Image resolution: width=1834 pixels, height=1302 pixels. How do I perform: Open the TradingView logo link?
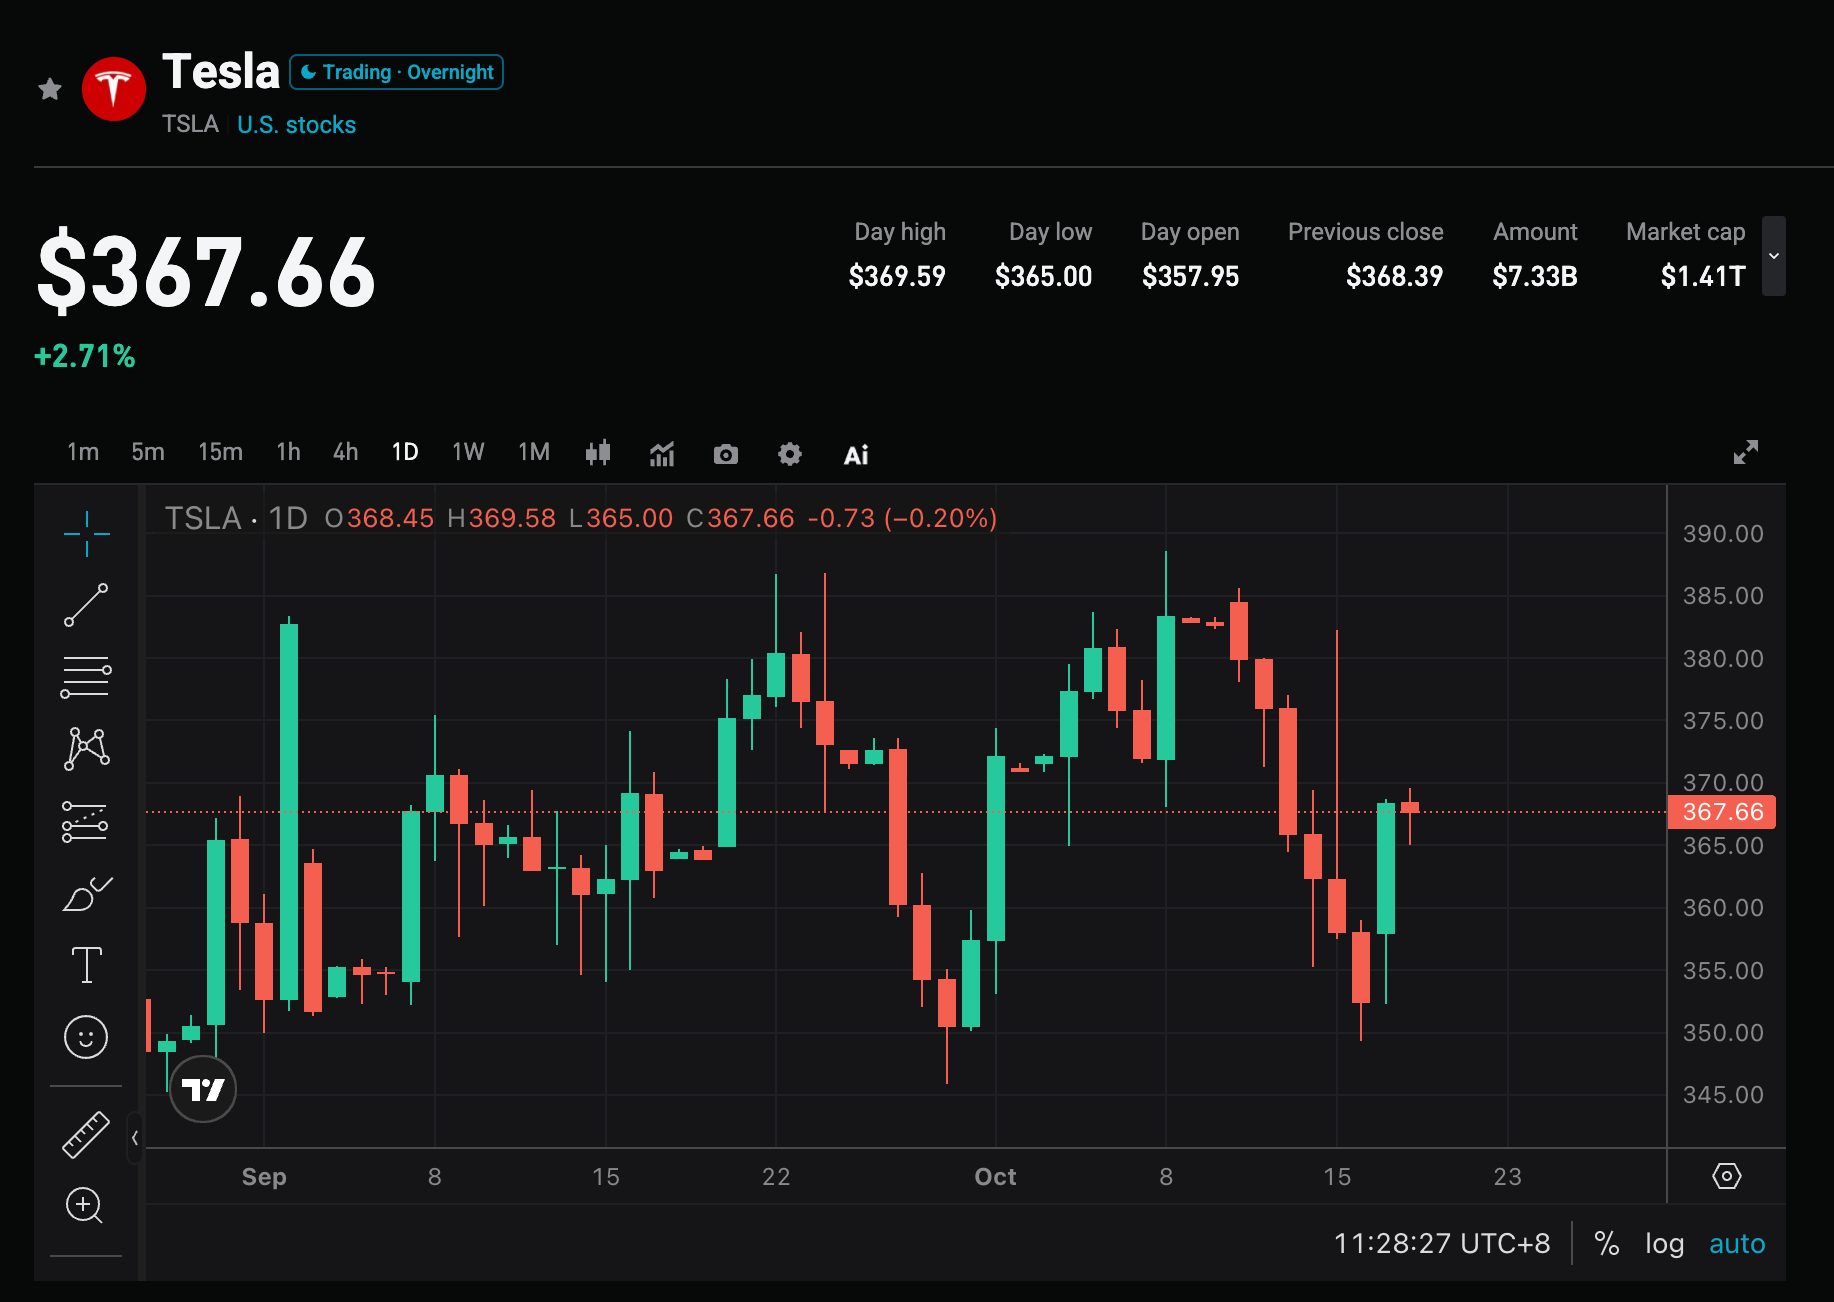pos(203,1089)
